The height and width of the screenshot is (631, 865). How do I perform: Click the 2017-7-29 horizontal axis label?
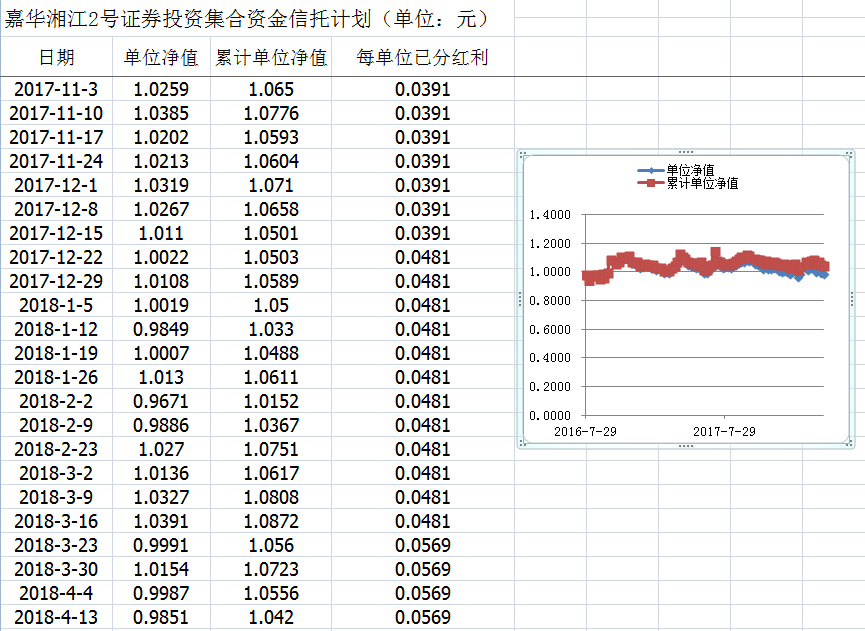[x=724, y=429]
